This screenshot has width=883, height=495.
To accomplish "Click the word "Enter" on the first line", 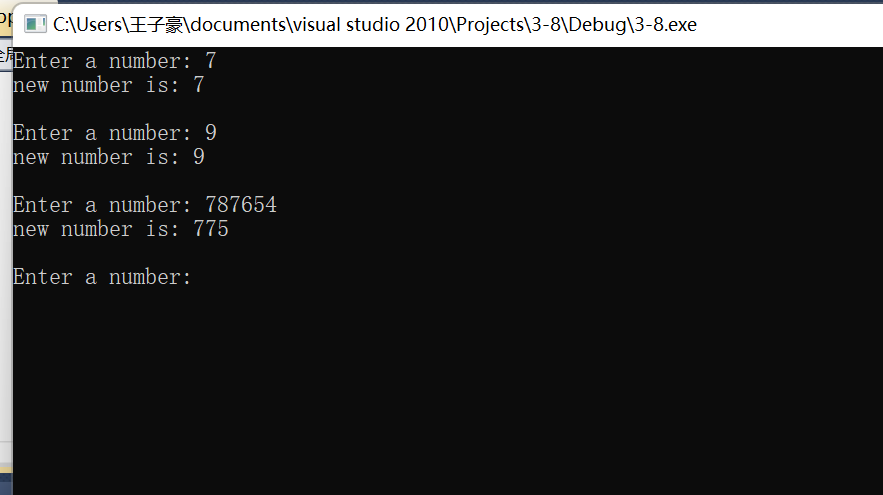I will click(42, 61).
